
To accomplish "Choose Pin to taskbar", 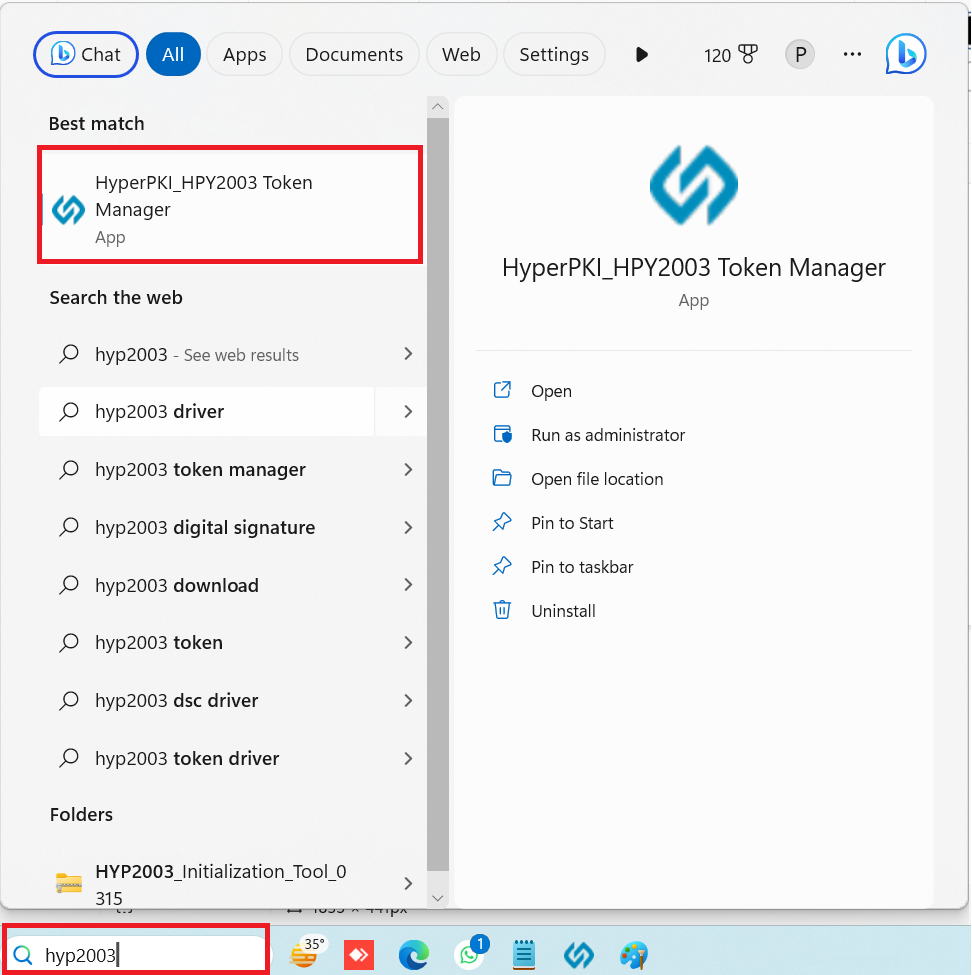I will click(x=582, y=567).
